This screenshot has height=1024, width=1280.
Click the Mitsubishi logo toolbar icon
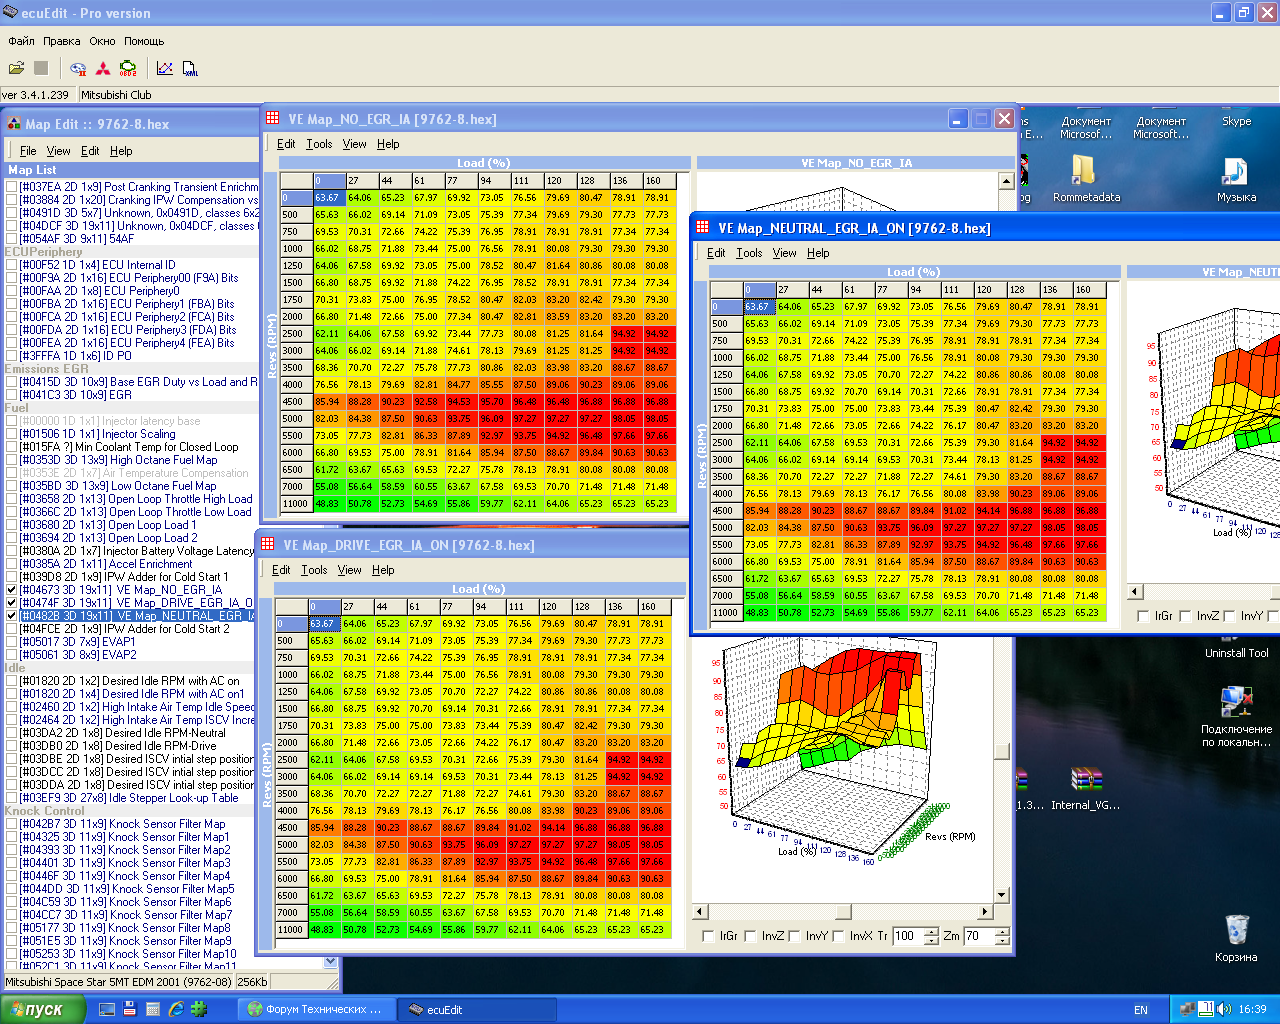point(103,68)
